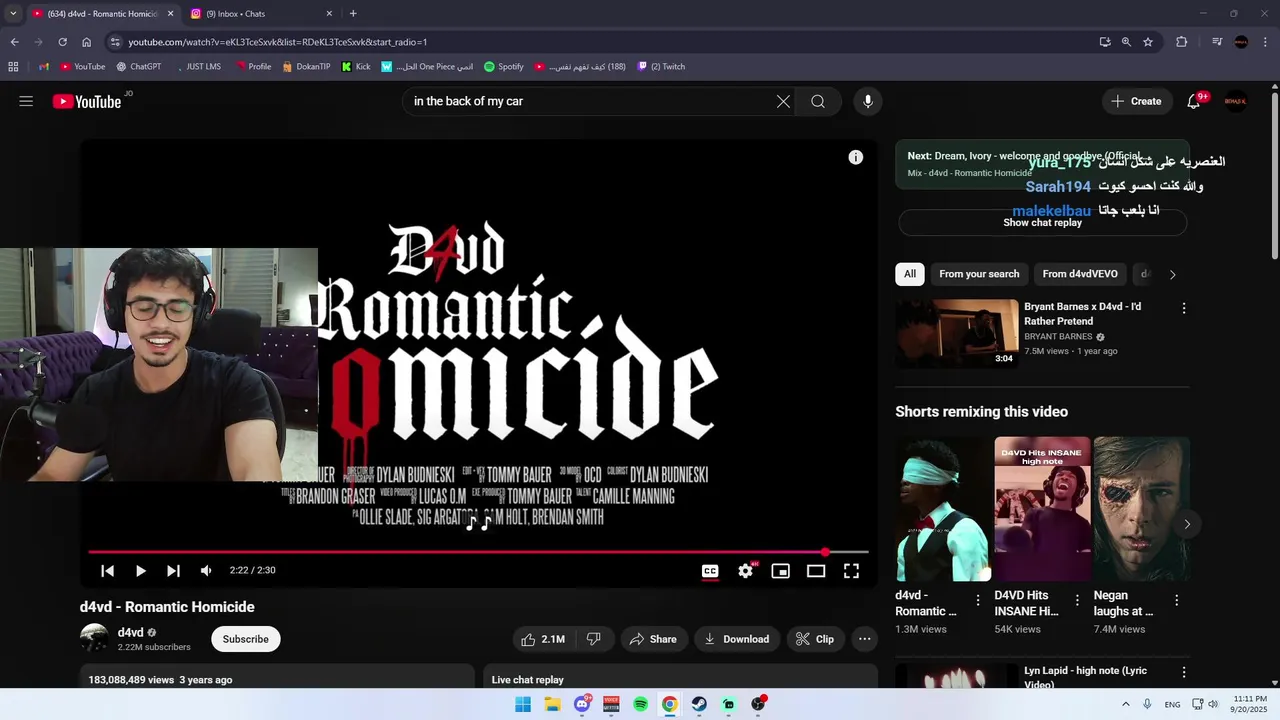Dislike the video
This screenshot has width=1280, height=720.
click(x=593, y=639)
